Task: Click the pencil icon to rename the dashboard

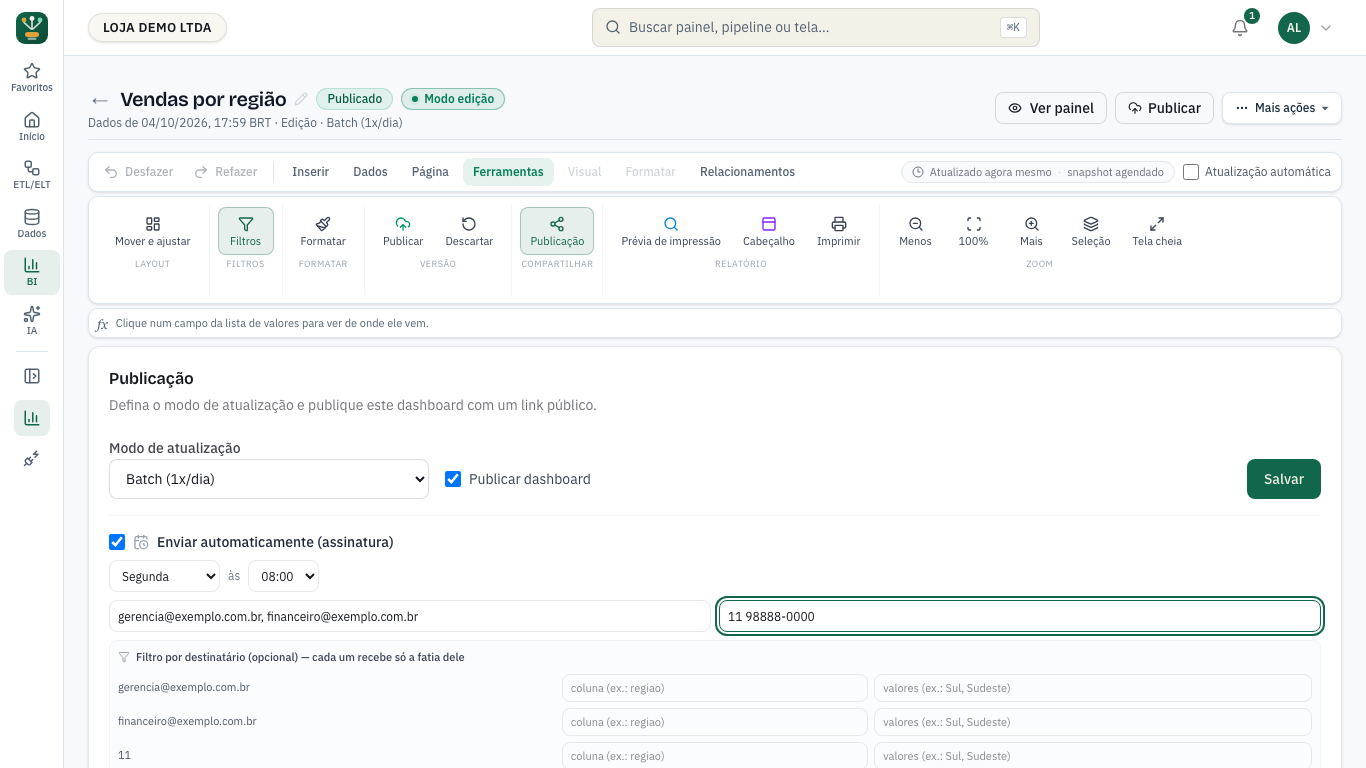Action: click(301, 99)
